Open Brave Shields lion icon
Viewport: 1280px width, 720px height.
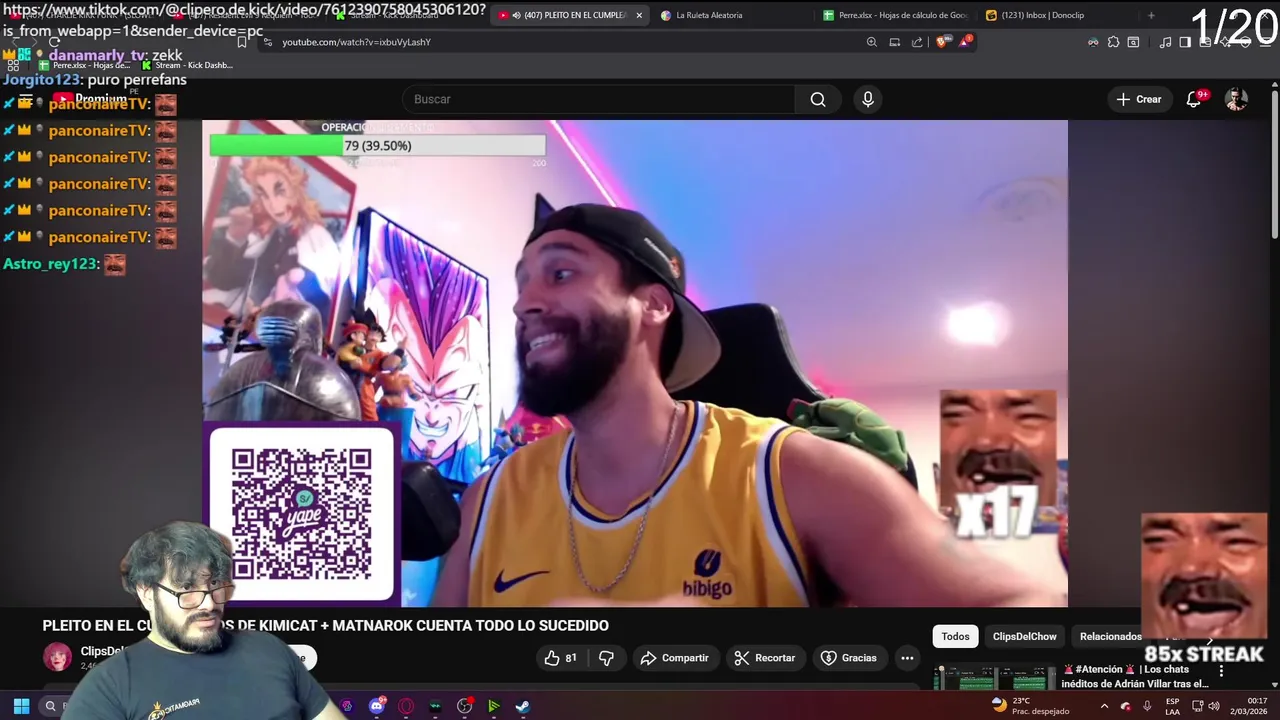tap(943, 42)
